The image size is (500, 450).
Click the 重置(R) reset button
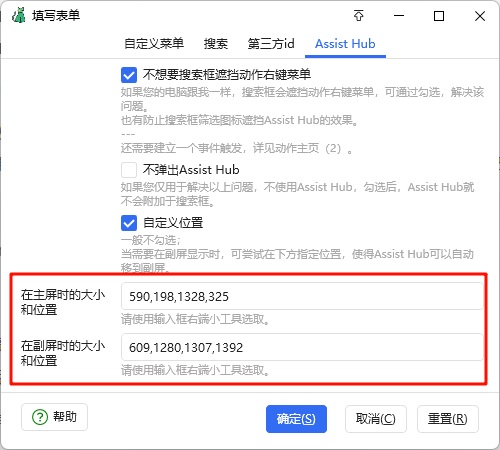(x=448, y=419)
